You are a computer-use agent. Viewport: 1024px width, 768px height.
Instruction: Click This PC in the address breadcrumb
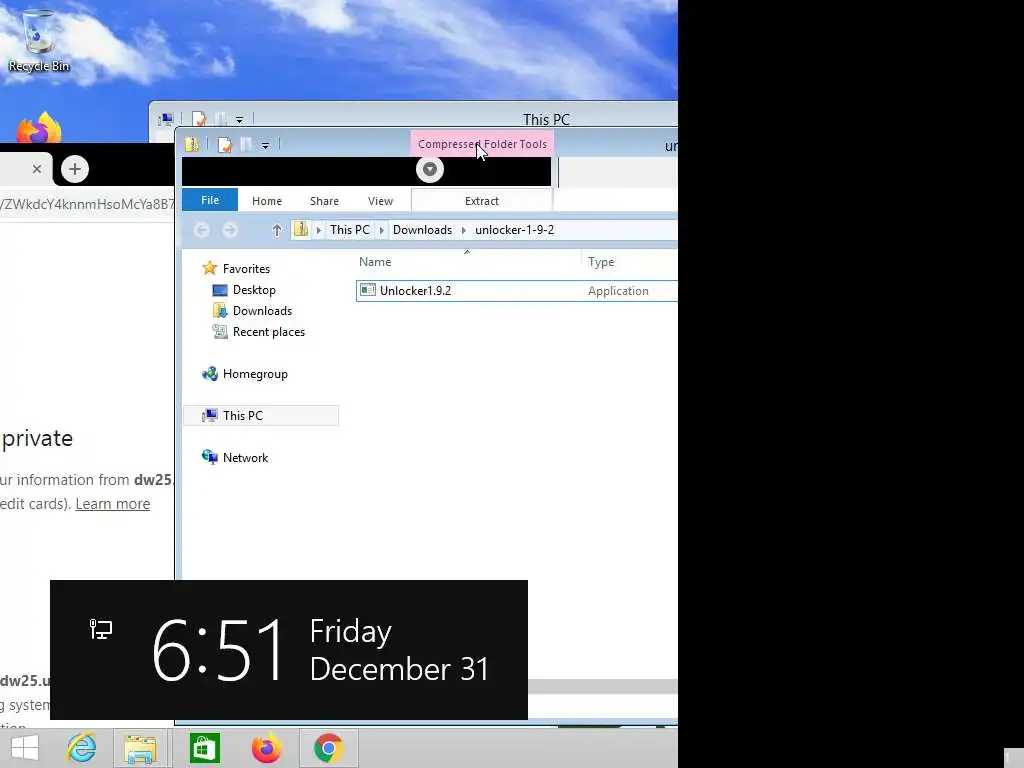tap(349, 230)
